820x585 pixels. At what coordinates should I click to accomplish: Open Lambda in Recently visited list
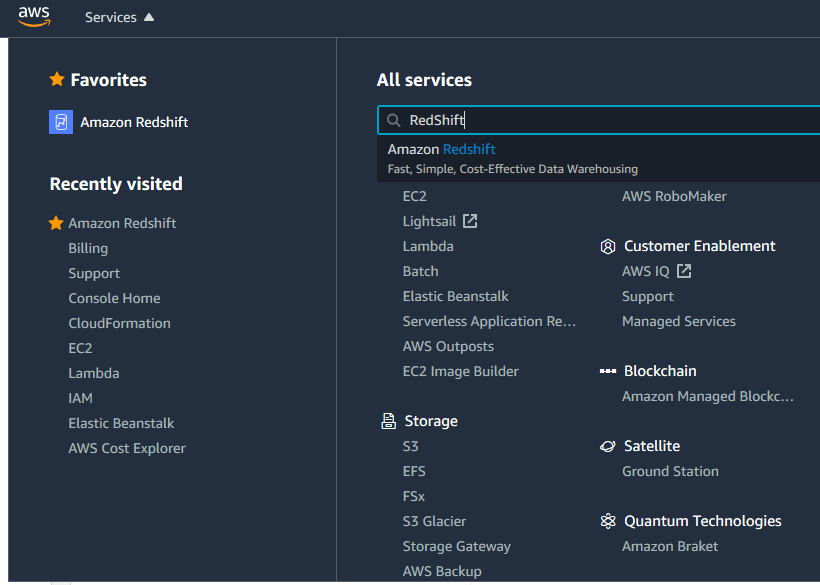tap(94, 373)
